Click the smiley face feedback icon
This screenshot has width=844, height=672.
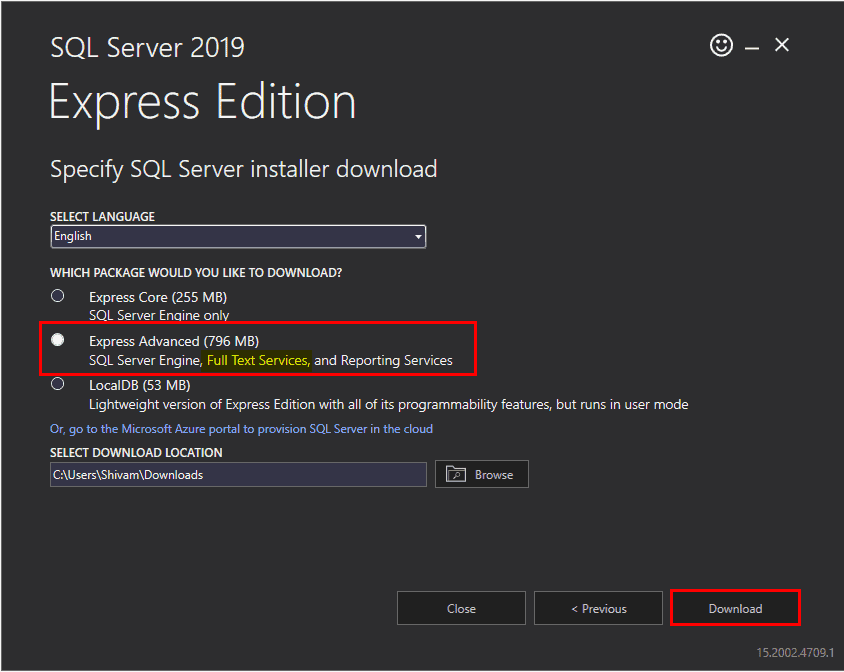coord(721,45)
